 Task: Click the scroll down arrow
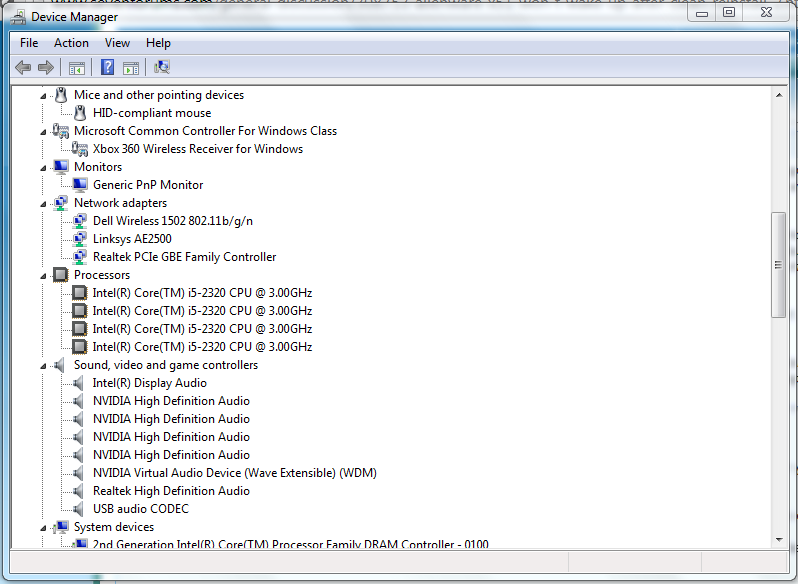tap(779, 540)
